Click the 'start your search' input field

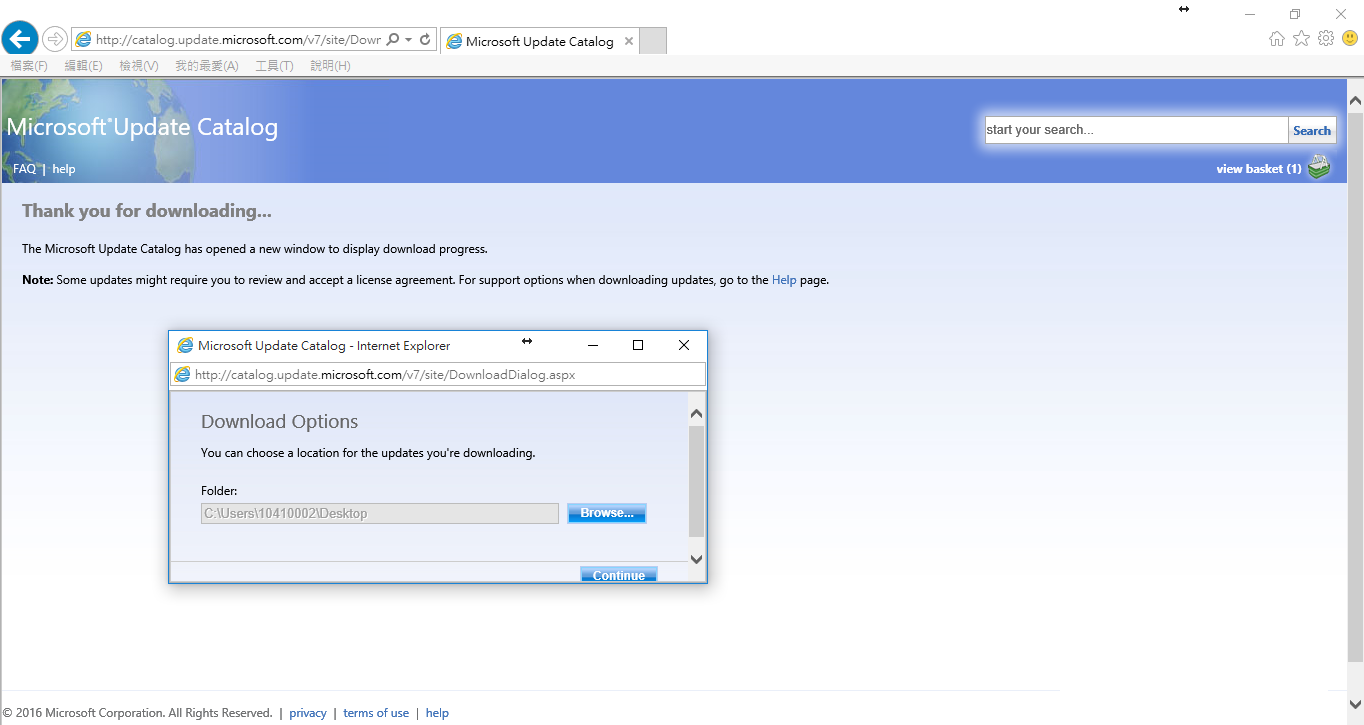pyautogui.click(x=1136, y=130)
